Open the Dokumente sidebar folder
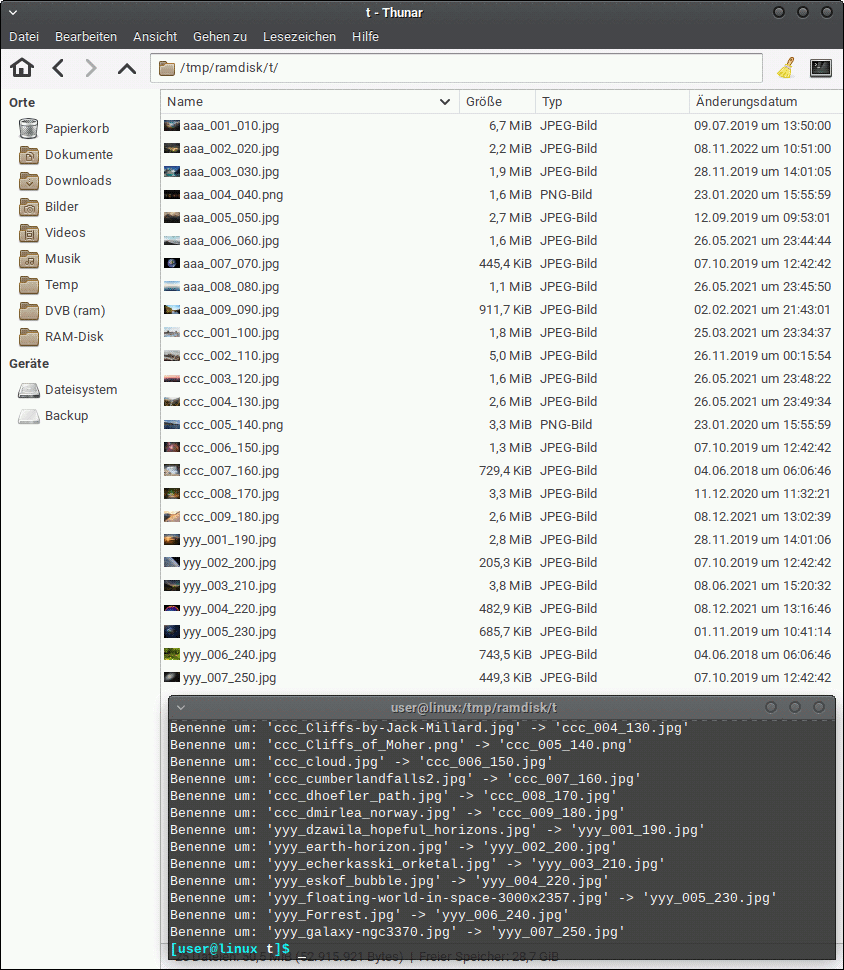844x970 pixels. [66, 155]
